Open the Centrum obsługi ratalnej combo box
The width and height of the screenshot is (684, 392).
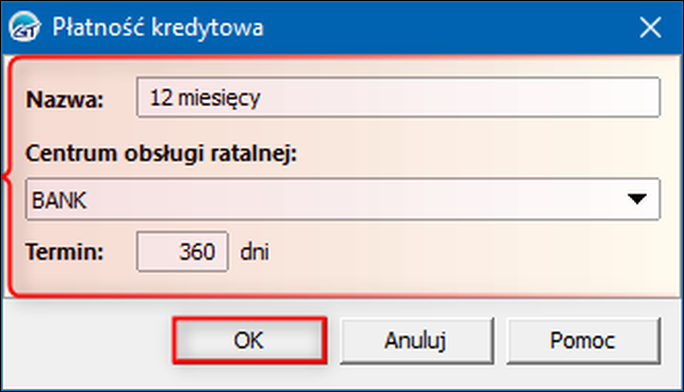[x=343, y=199]
